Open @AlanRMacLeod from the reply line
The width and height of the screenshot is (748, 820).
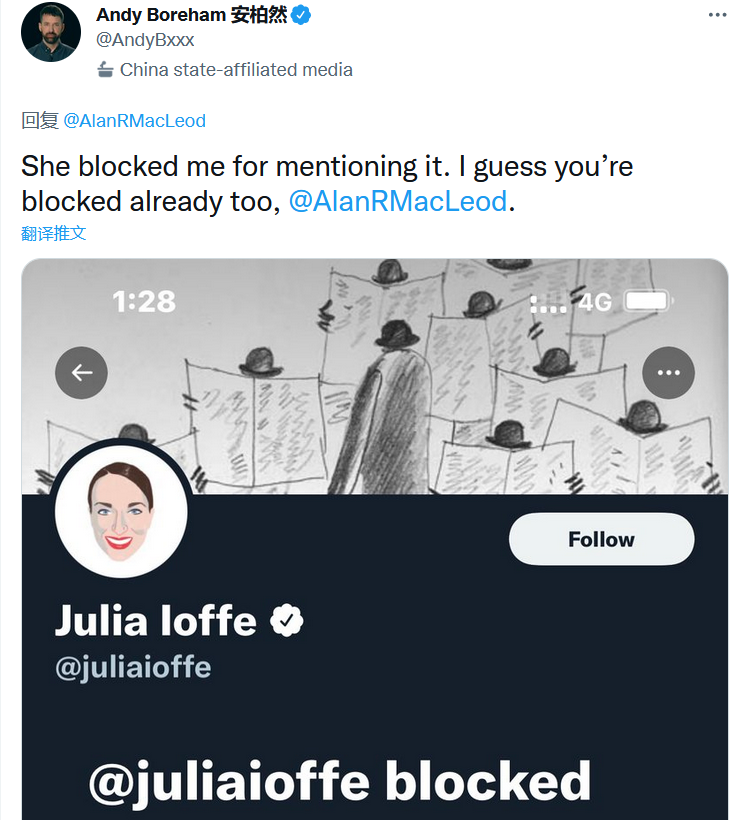[134, 121]
